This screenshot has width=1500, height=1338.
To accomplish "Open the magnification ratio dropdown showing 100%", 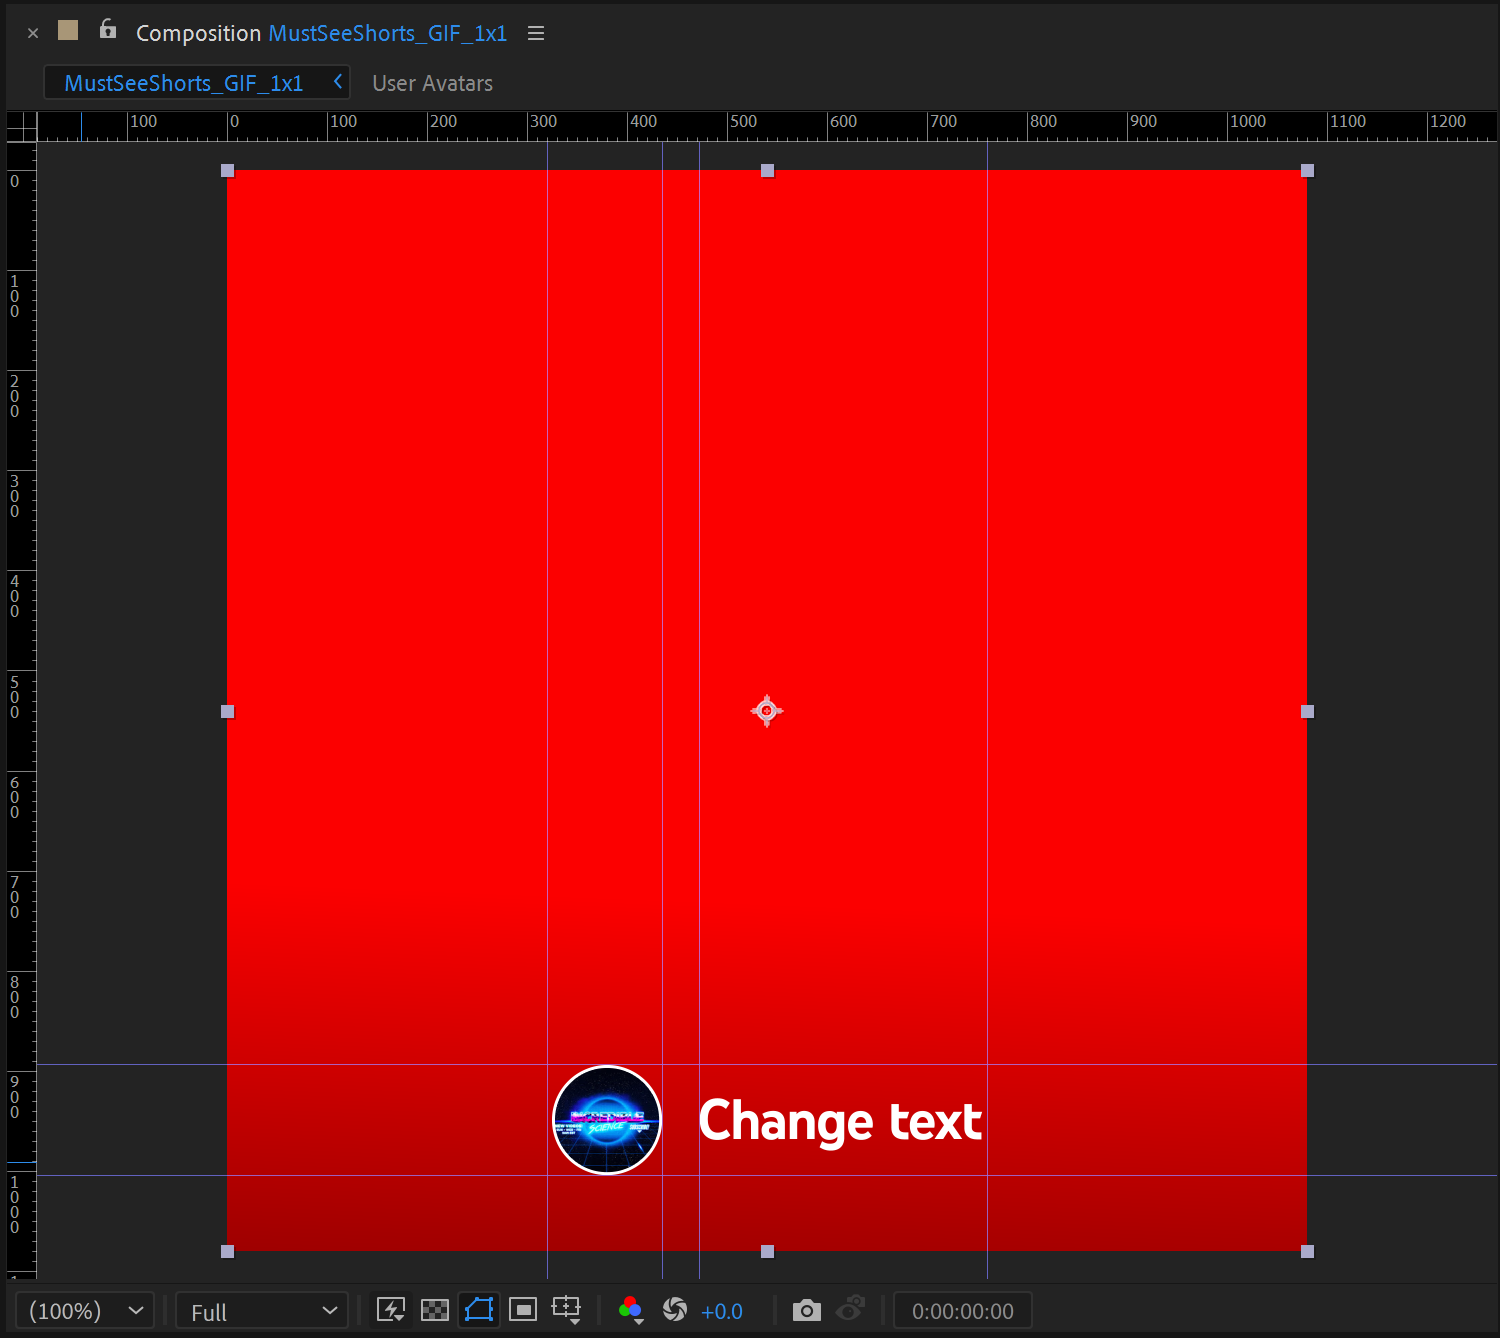I will pos(84,1310).
